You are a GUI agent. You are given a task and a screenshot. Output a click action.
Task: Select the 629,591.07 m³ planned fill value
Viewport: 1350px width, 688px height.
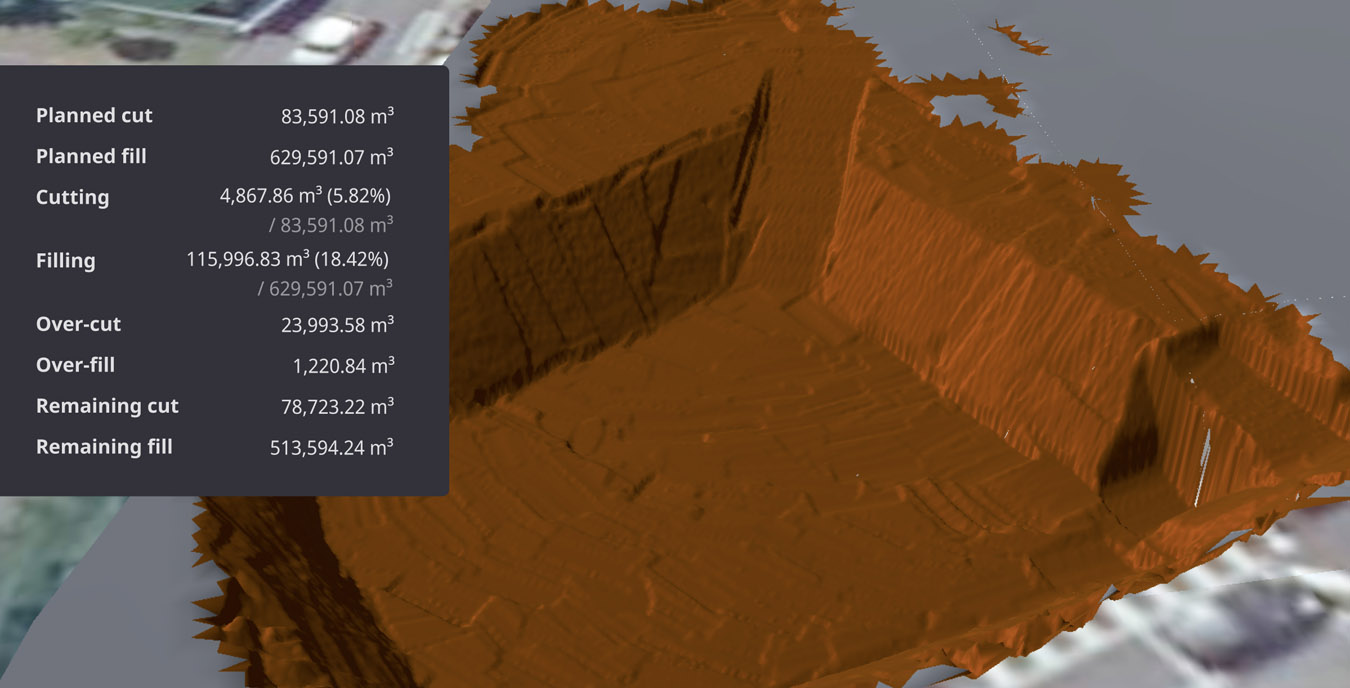click(331, 157)
